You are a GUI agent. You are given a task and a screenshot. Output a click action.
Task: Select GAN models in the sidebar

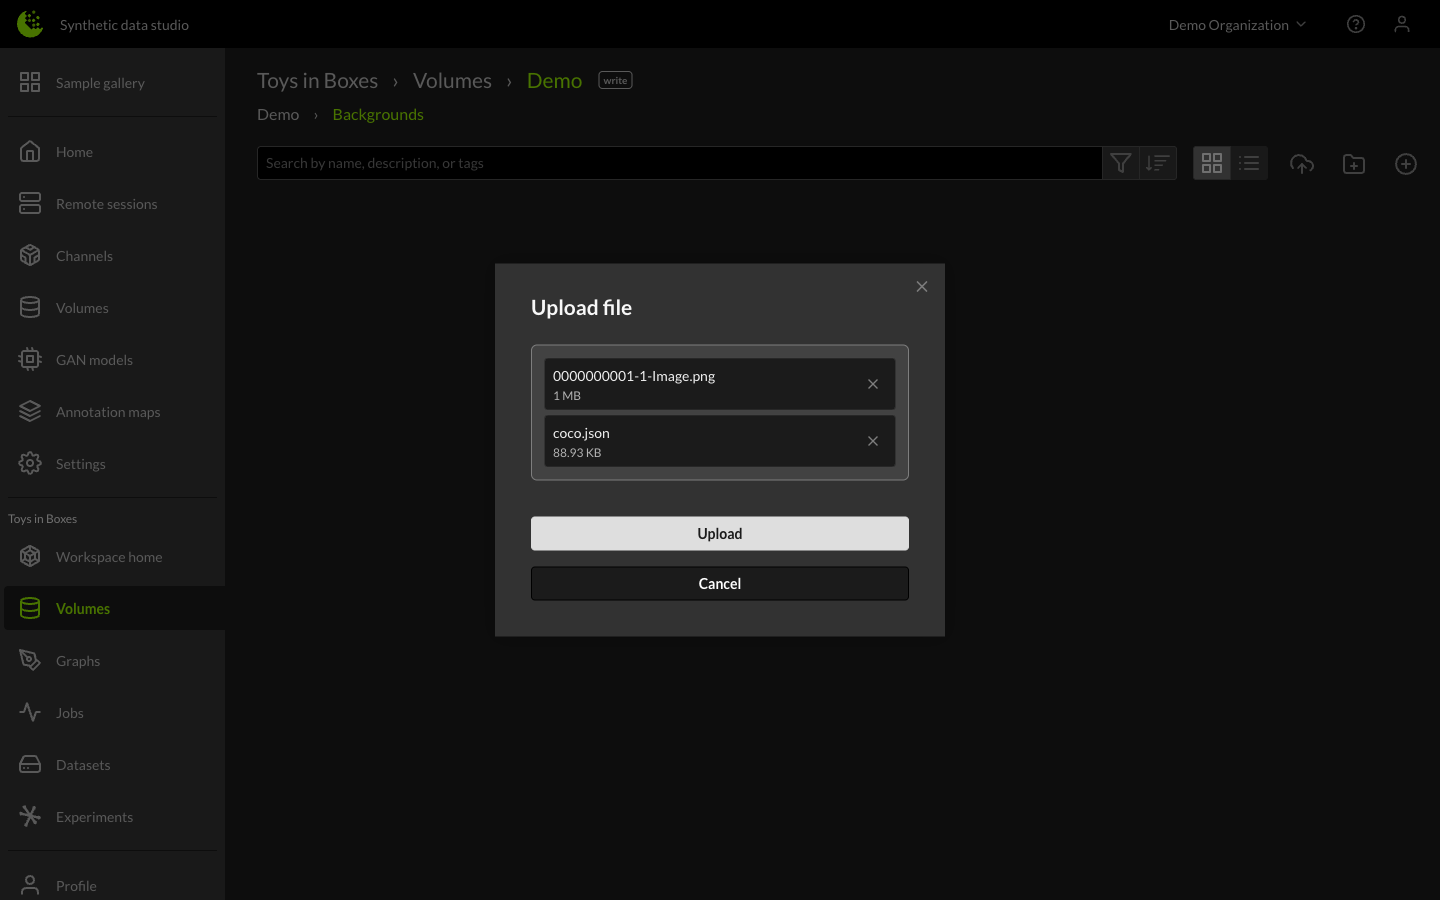[x=94, y=359]
